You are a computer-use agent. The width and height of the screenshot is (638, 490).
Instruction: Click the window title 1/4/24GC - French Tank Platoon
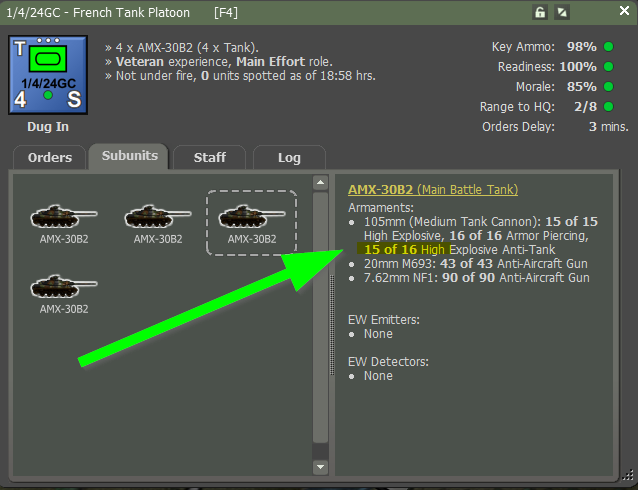pos(98,13)
